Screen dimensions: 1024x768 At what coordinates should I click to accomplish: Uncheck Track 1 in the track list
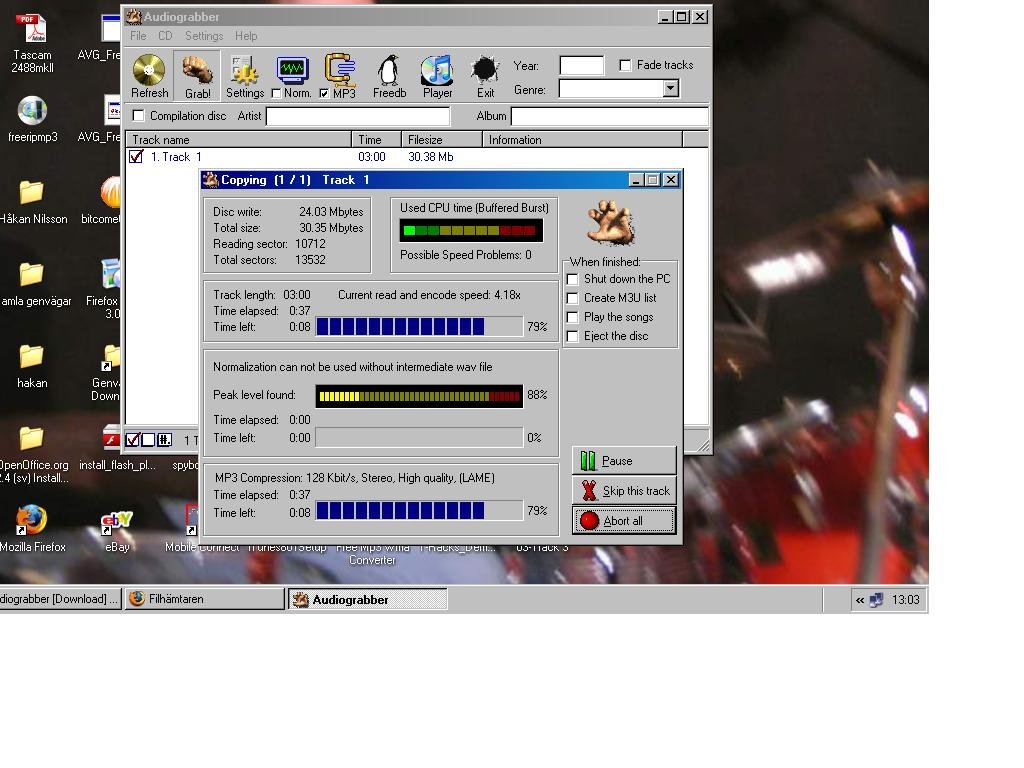click(136, 157)
